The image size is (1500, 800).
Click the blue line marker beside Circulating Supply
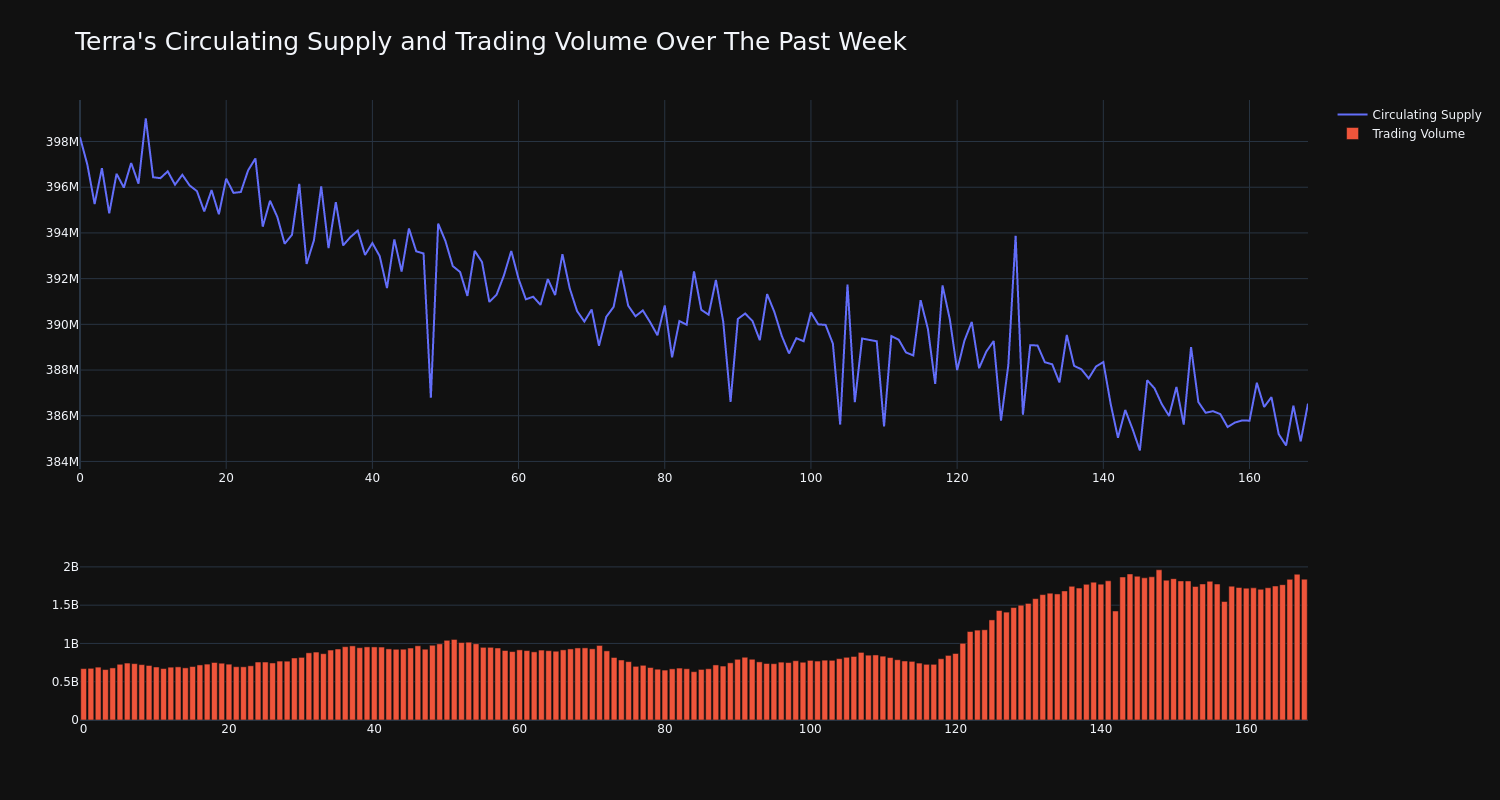1352,115
